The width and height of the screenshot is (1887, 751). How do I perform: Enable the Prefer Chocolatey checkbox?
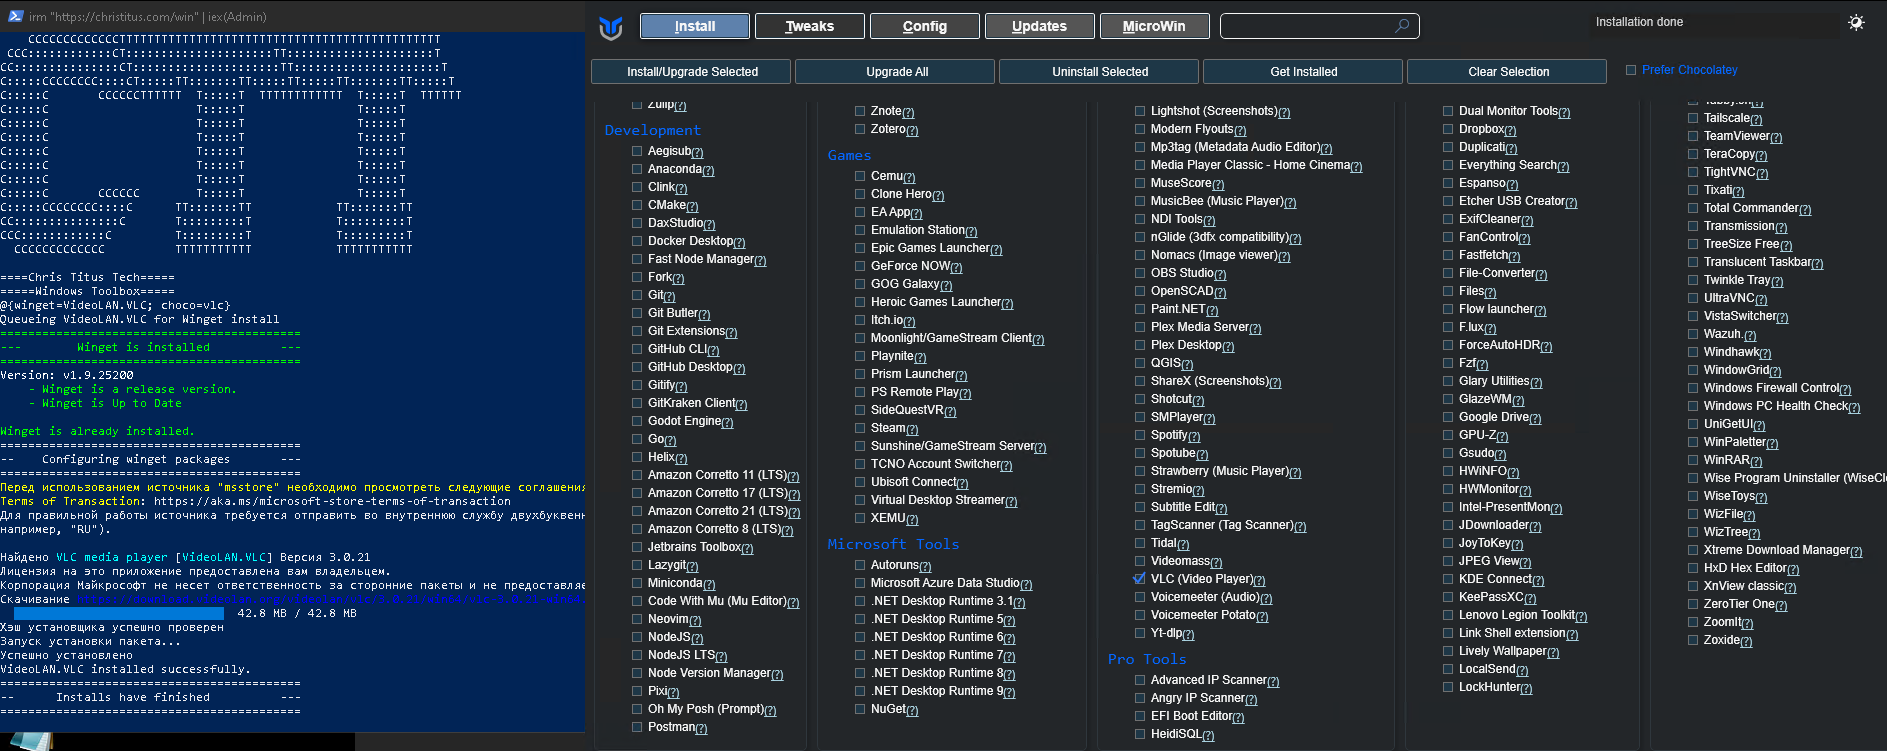click(1631, 70)
